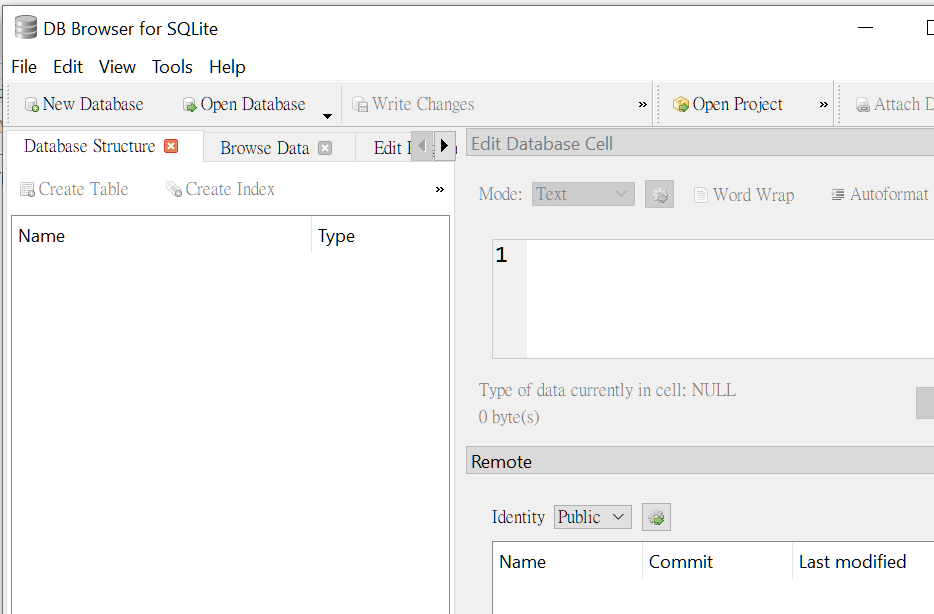
Task: Click the Write Changes toolbar icon
Action: pos(360,104)
